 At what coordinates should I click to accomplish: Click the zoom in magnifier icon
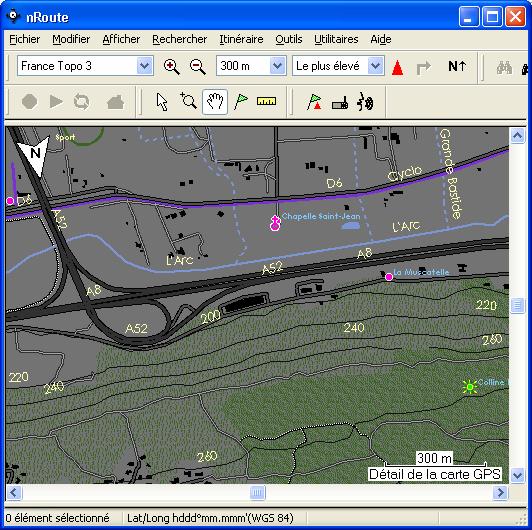(171, 67)
